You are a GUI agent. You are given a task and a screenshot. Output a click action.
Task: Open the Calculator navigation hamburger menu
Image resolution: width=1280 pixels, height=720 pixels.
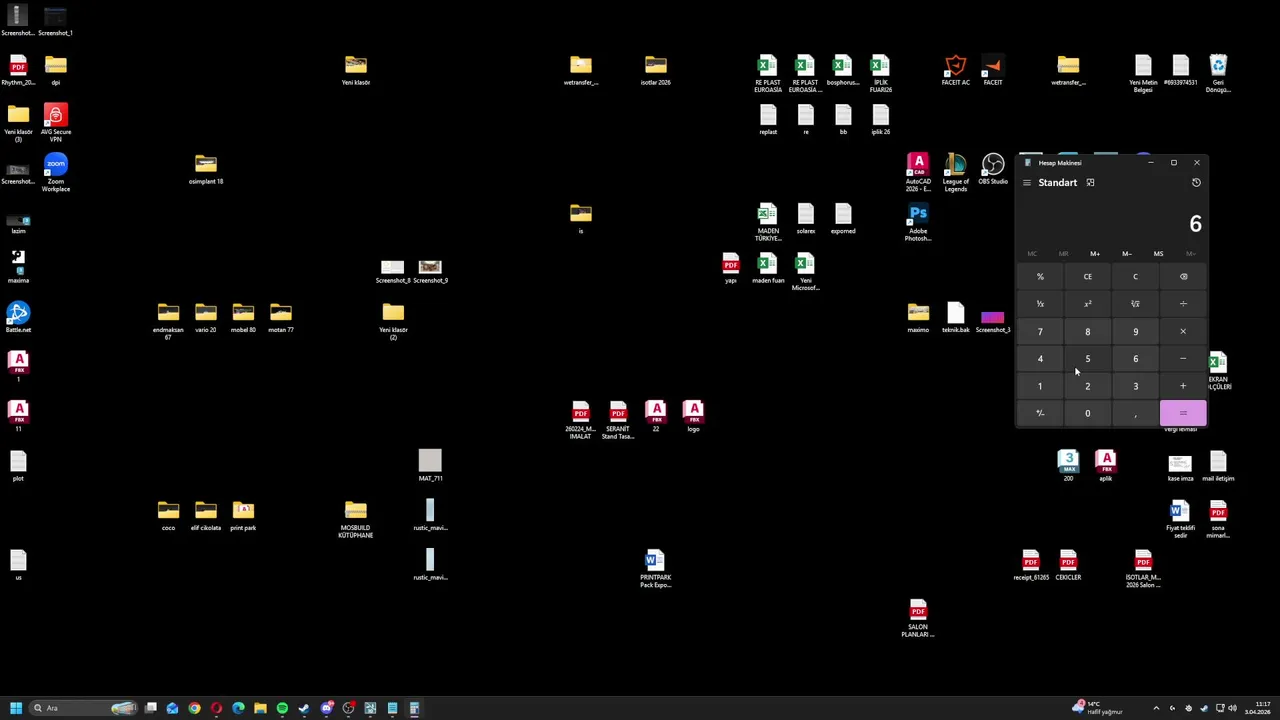(x=1026, y=183)
